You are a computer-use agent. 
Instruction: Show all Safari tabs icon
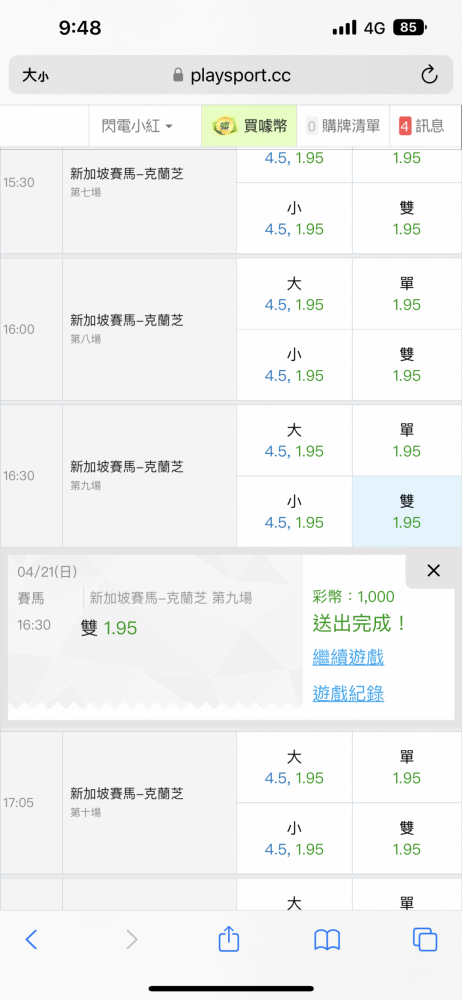(425, 939)
